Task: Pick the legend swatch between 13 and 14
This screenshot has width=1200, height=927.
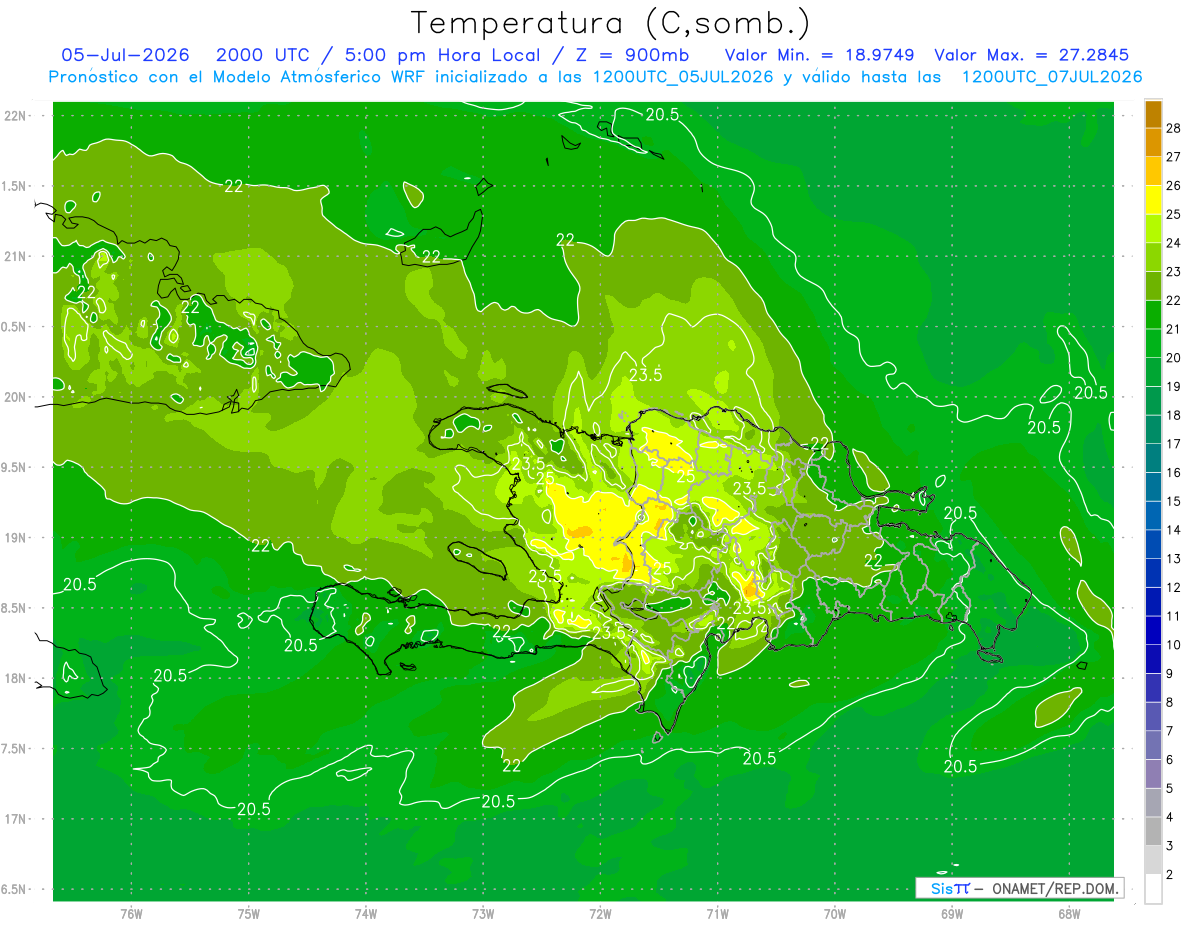Action: [x=1153, y=544]
